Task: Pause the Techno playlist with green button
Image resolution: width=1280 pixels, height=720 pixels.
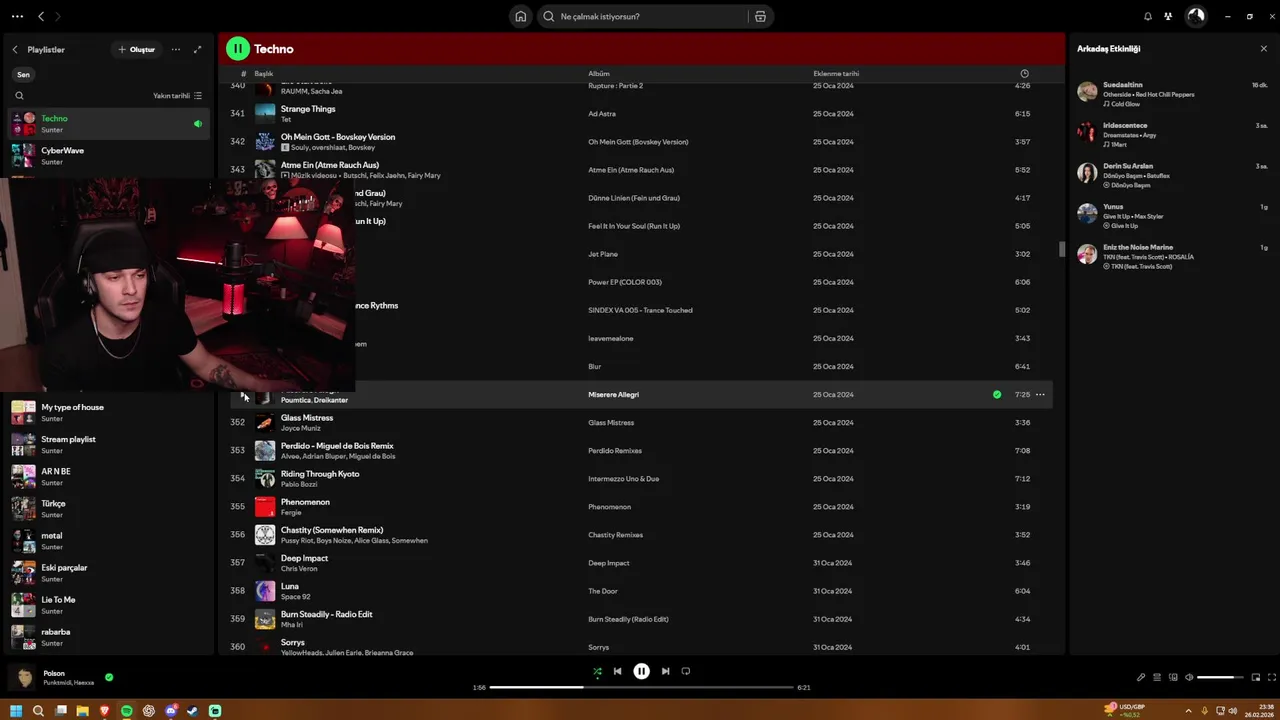Action: point(237,49)
